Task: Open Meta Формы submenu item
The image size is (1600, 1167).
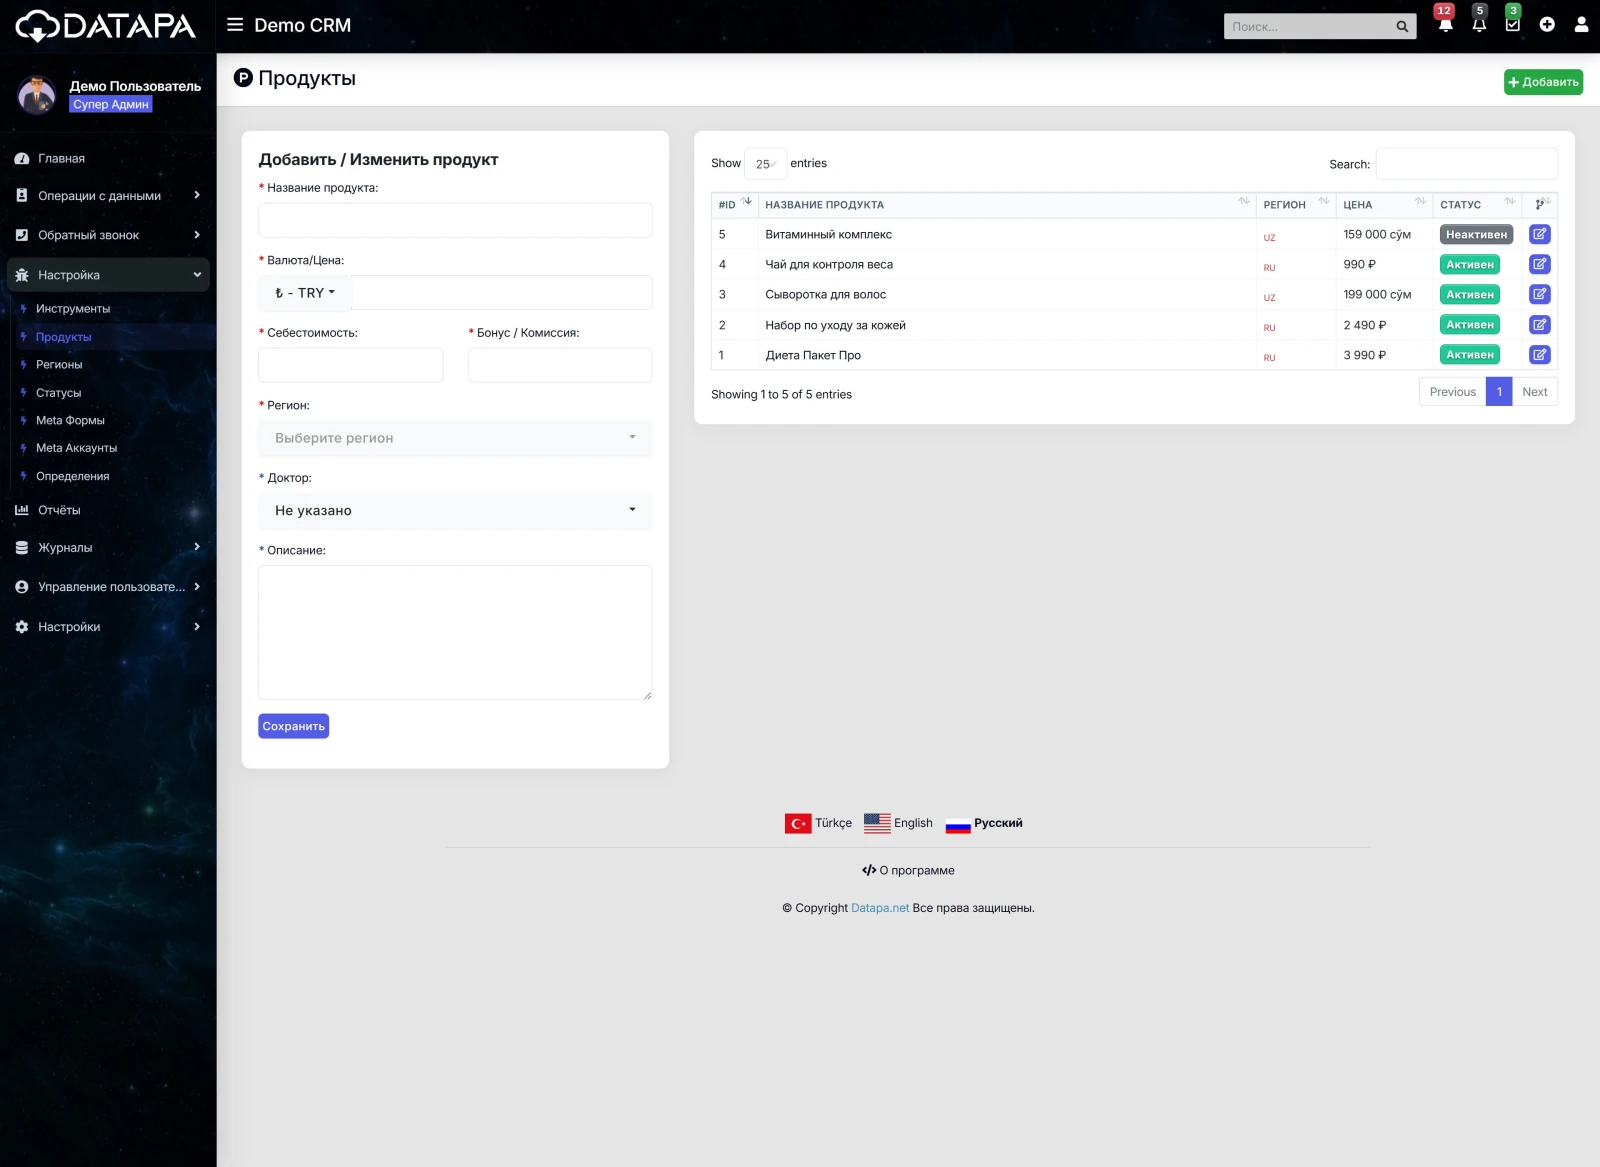Action: [x=70, y=421]
